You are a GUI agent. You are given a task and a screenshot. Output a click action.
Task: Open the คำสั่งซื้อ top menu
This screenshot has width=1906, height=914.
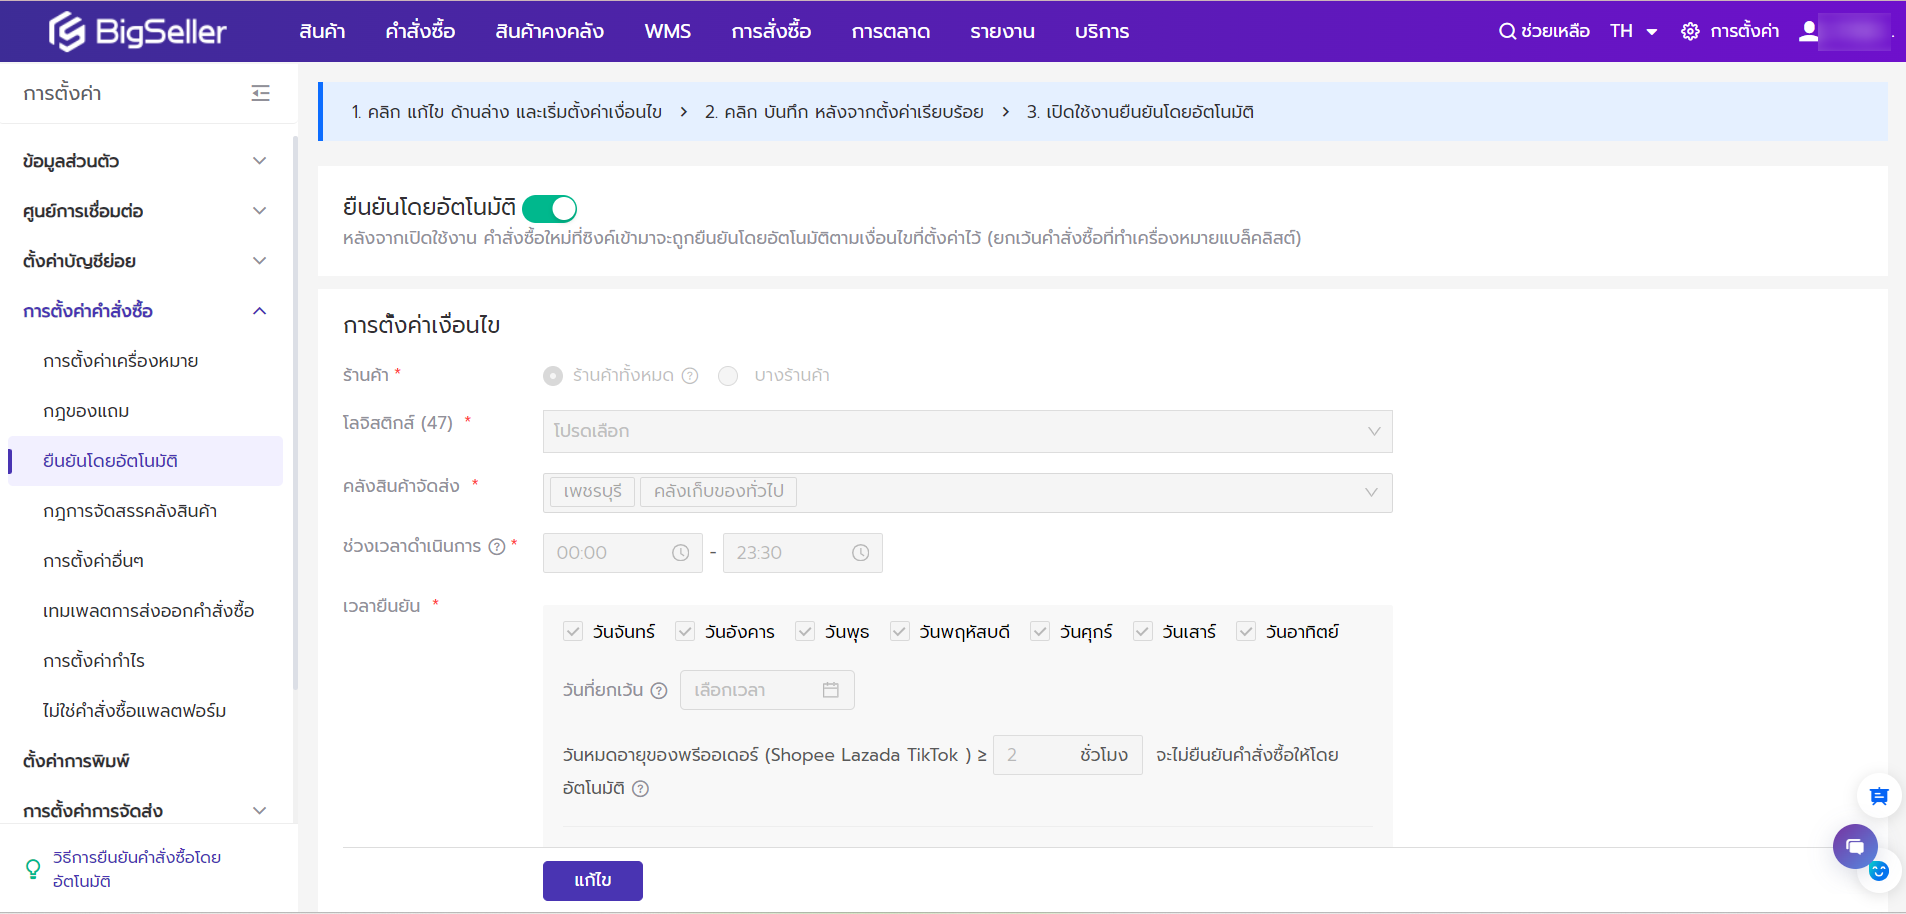pos(420,31)
